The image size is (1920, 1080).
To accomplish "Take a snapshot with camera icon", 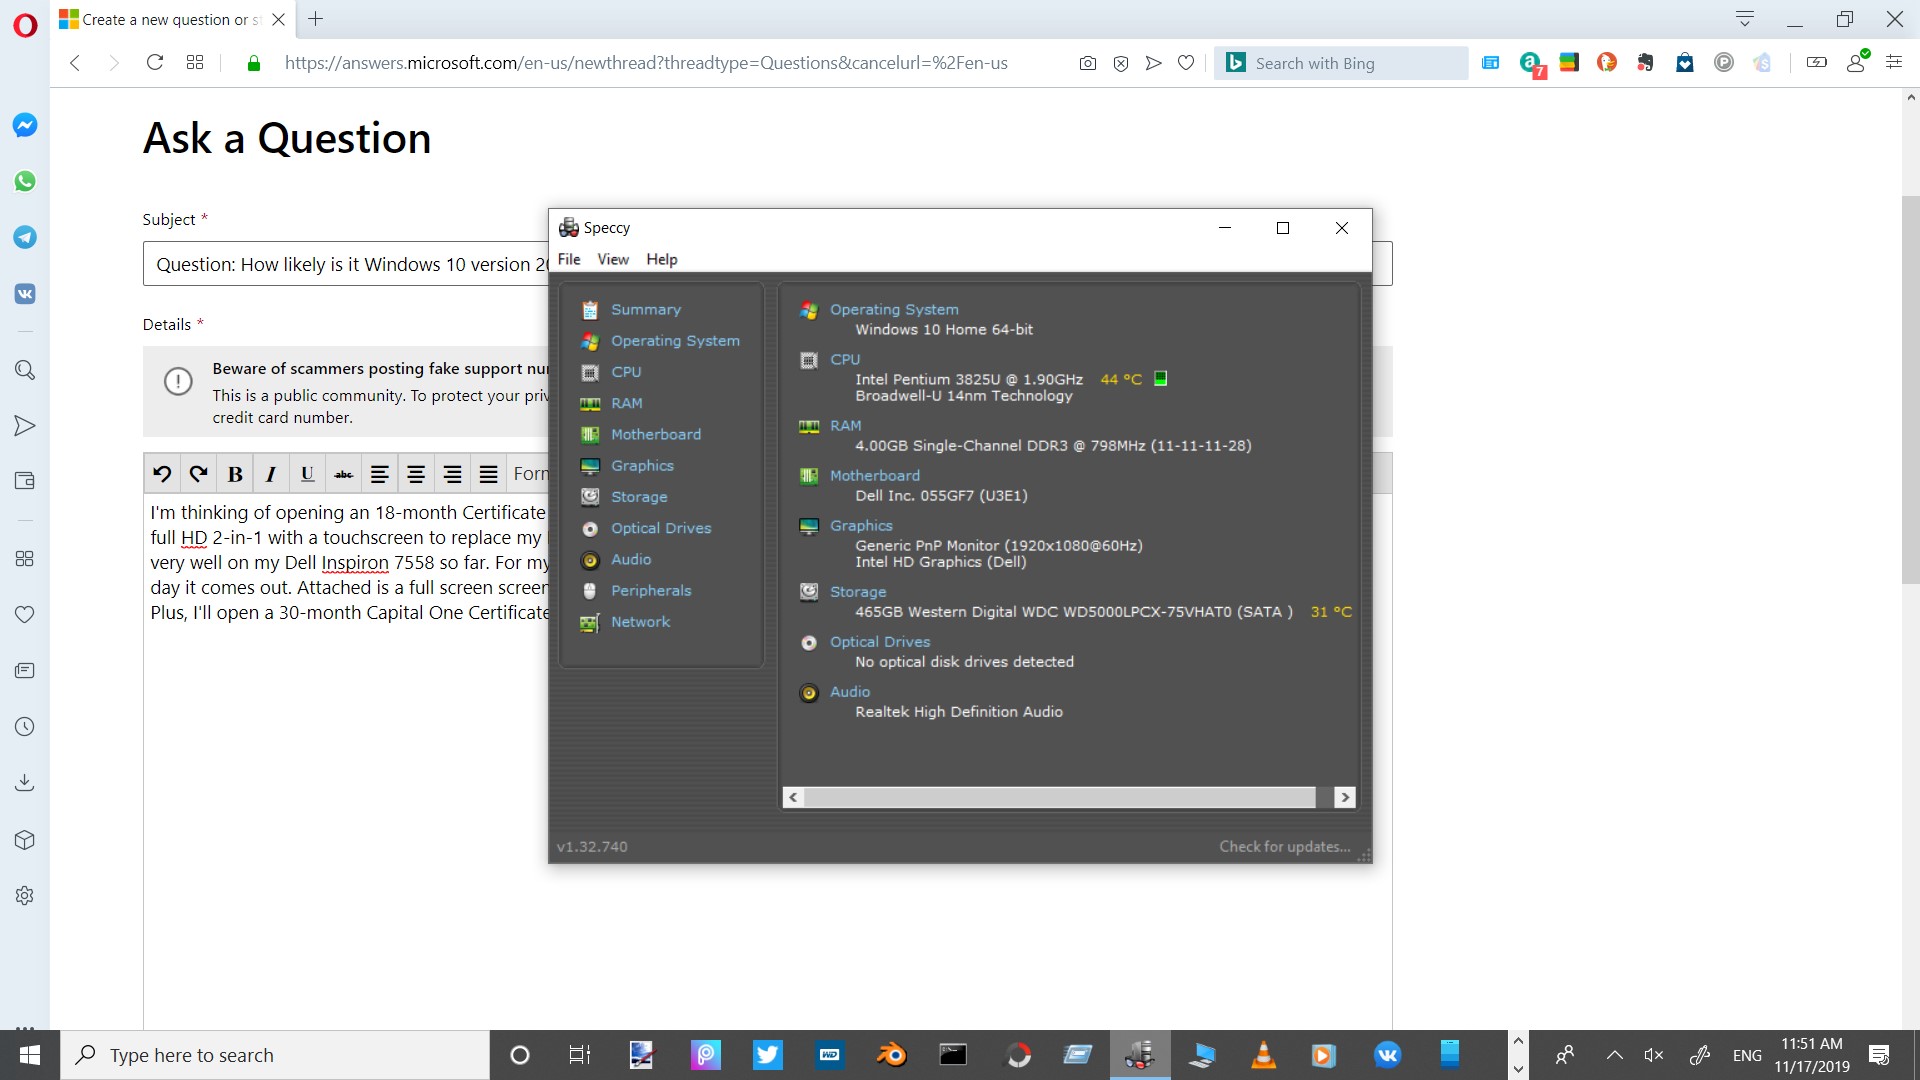I will coord(1088,63).
